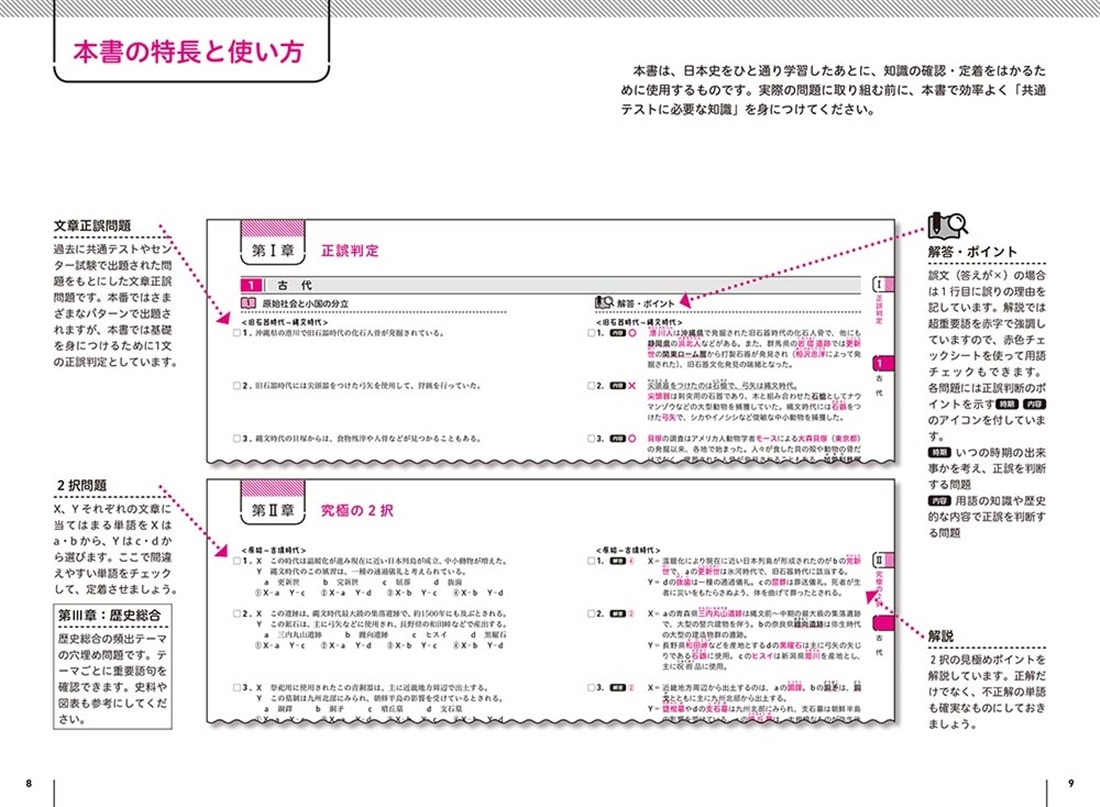
Task: Tick the checkbox on 正誤判定 answer 3 貝塚の調査
Action: (591, 439)
